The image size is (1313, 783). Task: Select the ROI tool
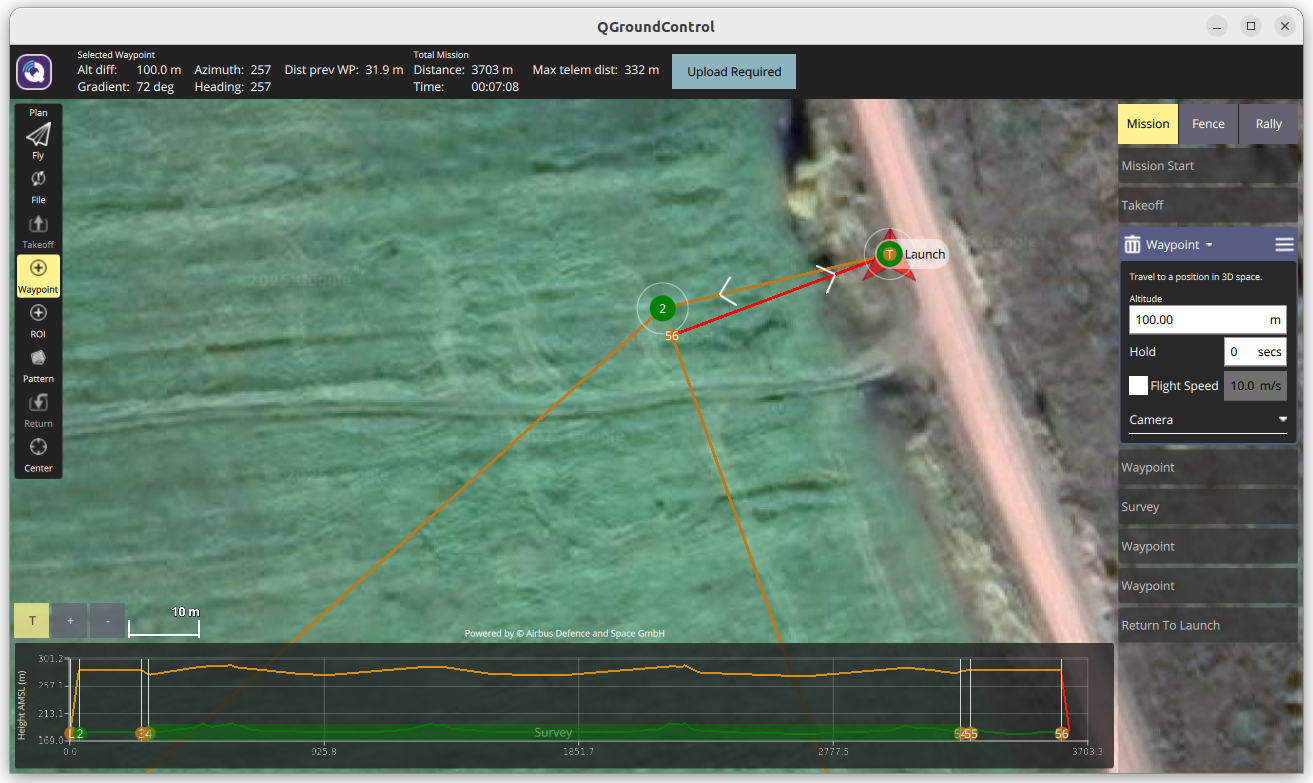click(38, 320)
